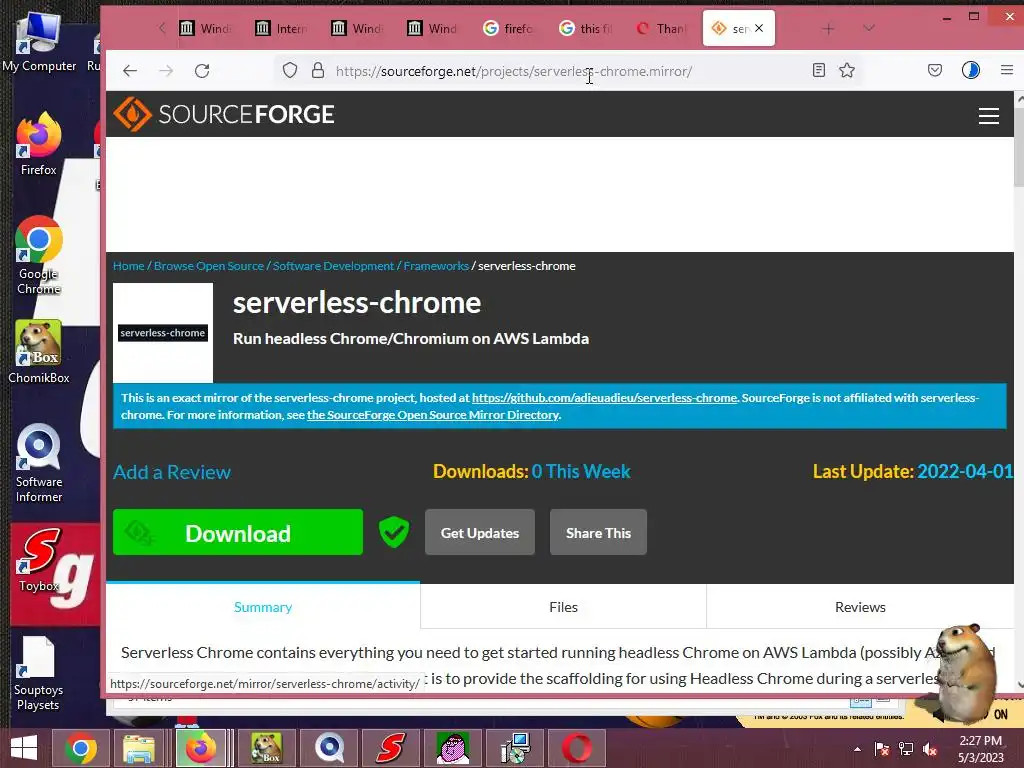Select the Summary tab

(x=263, y=607)
